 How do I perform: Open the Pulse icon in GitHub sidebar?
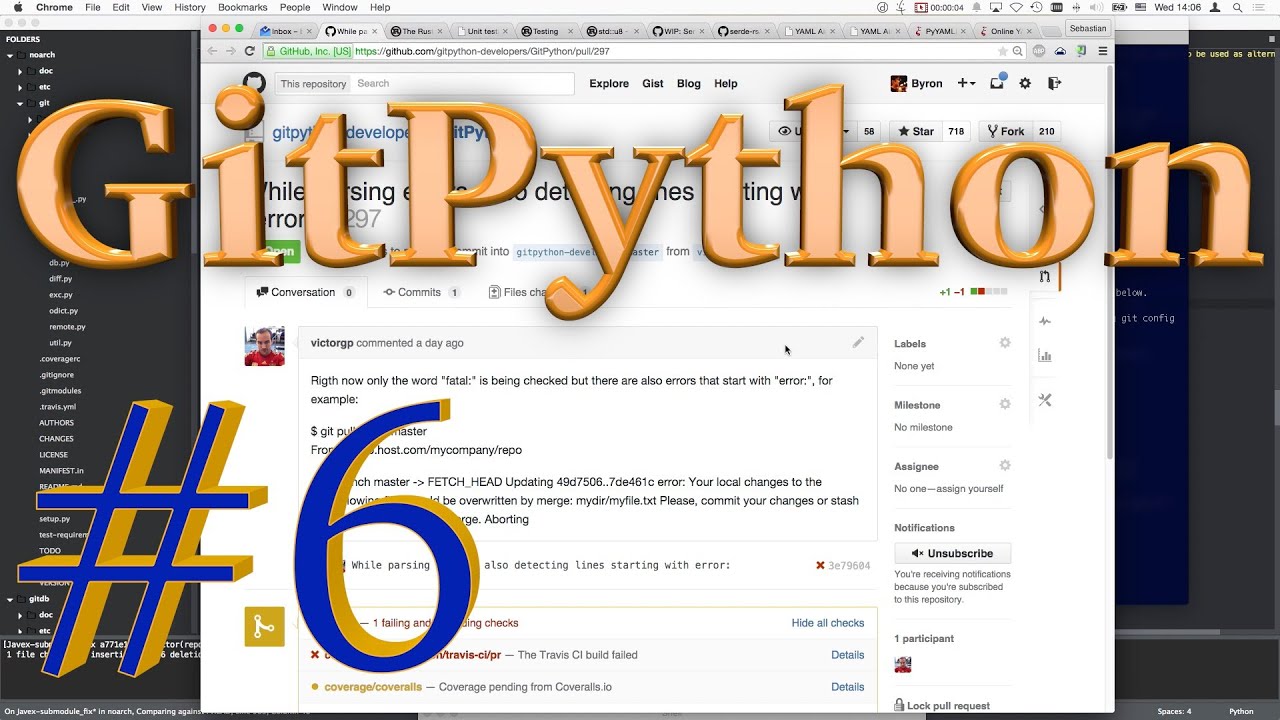[1045, 321]
